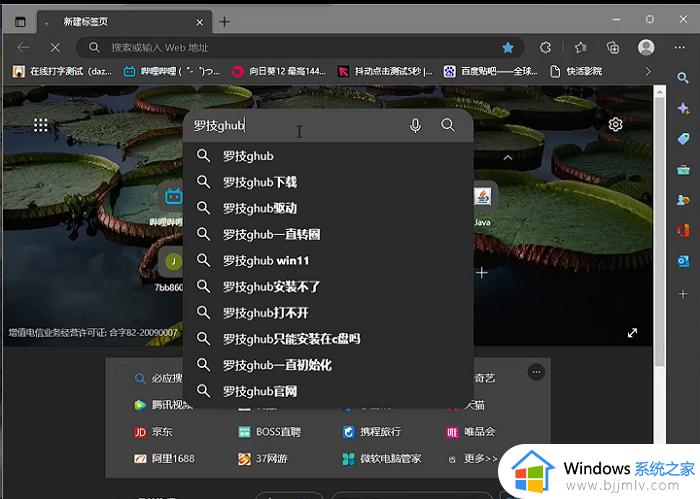Open the 唯品会 link
The height and width of the screenshot is (499, 700).
point(471,432)
